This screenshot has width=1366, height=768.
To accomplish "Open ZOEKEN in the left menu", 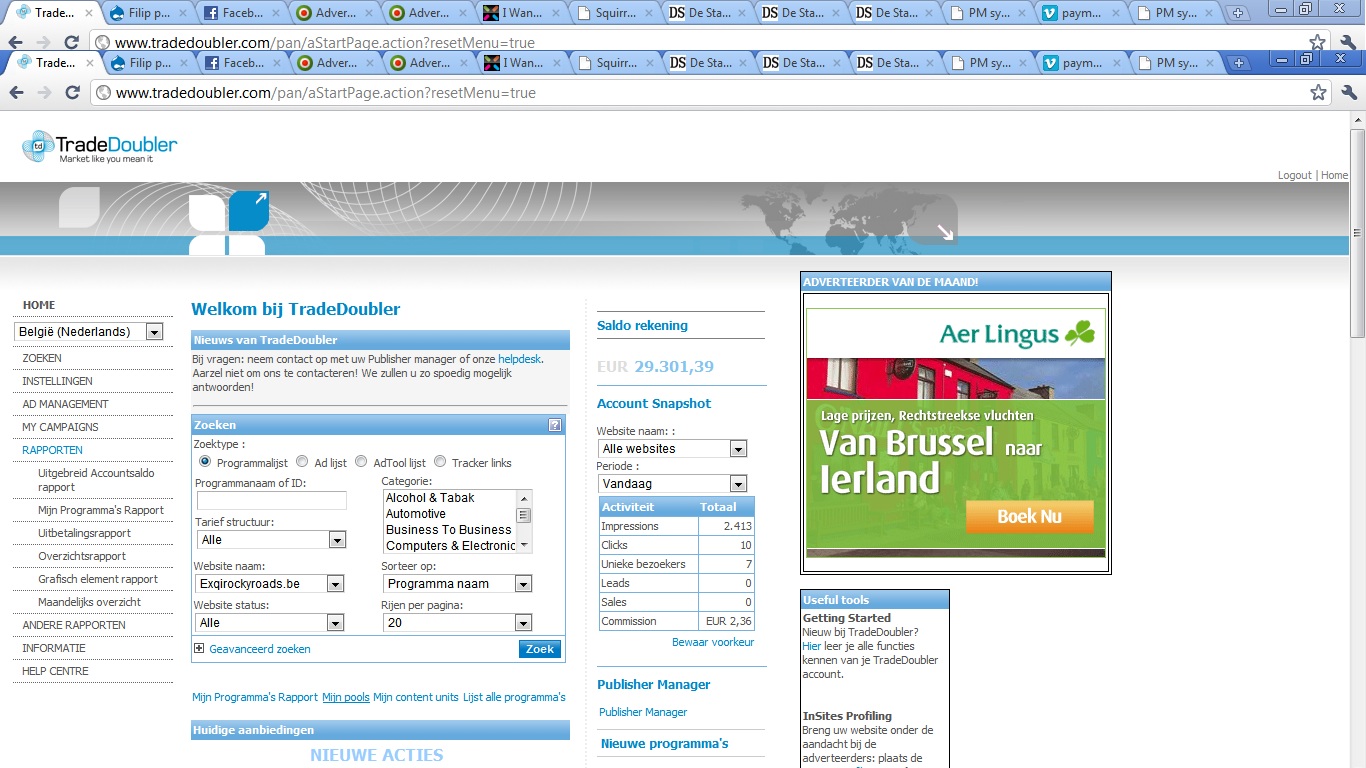I will [x=42, y=358].
